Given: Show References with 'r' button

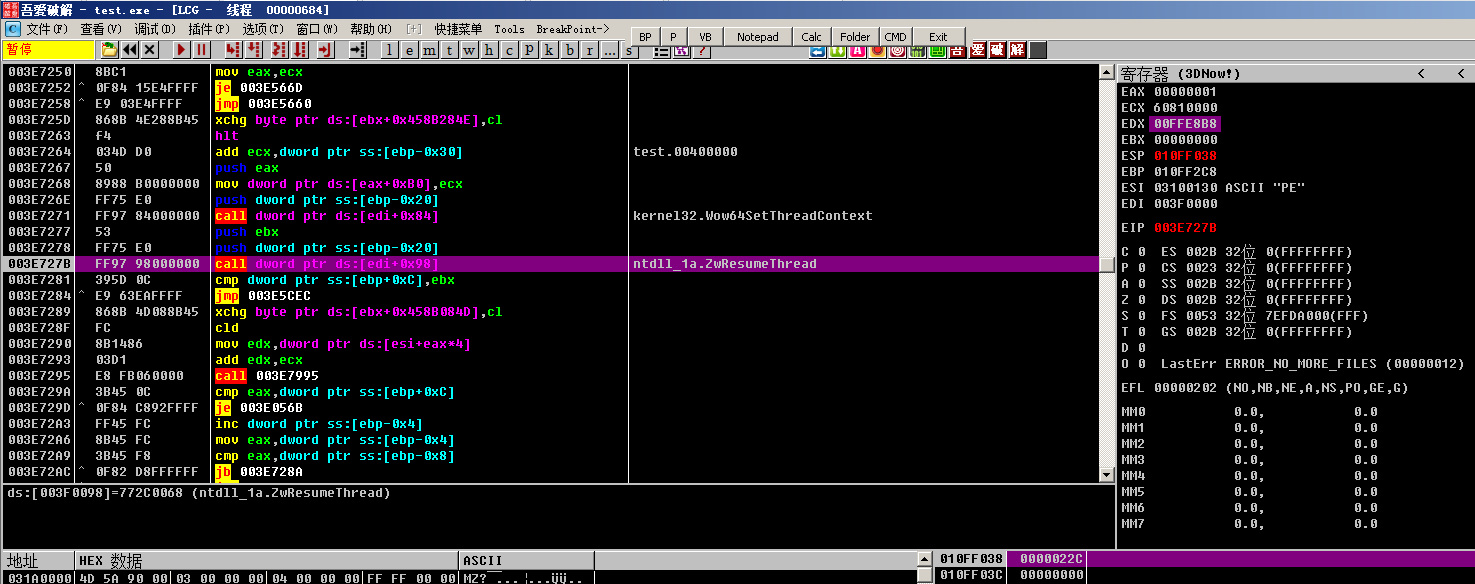Looking at the screenshot, I should [588, 50].
